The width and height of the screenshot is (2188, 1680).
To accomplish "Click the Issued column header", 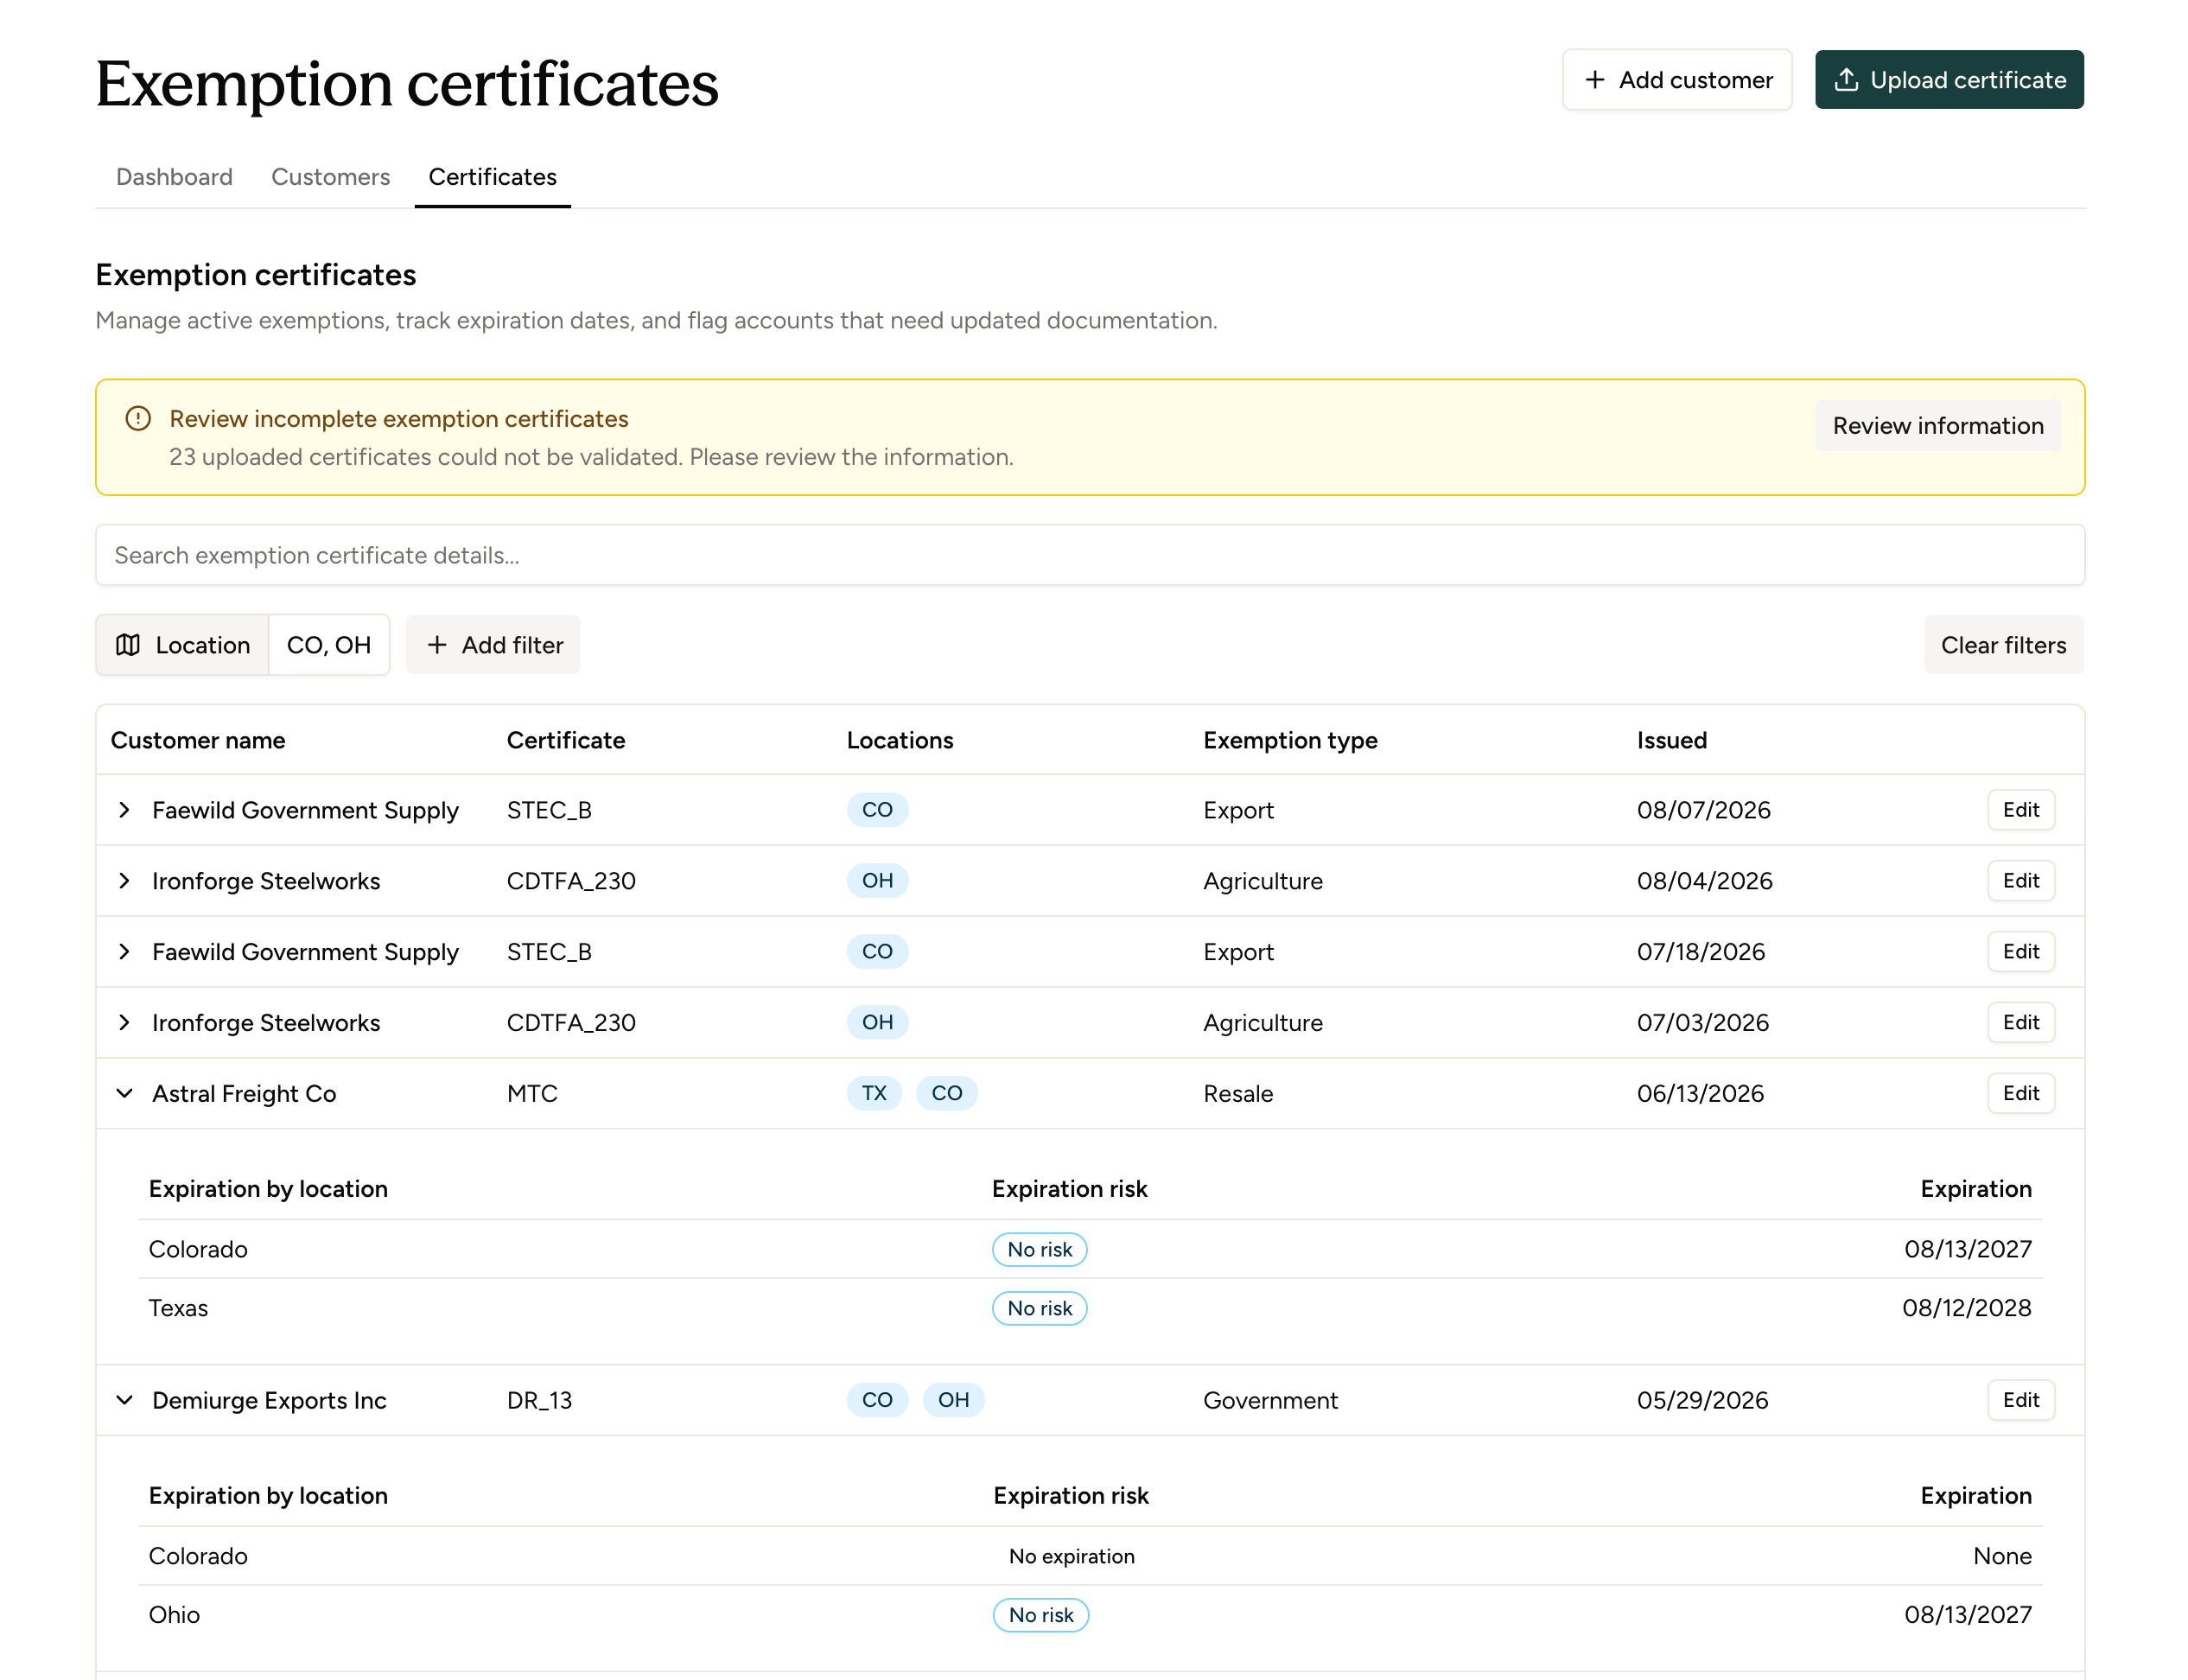I will pyautogui.click(x=1672, y=741).
